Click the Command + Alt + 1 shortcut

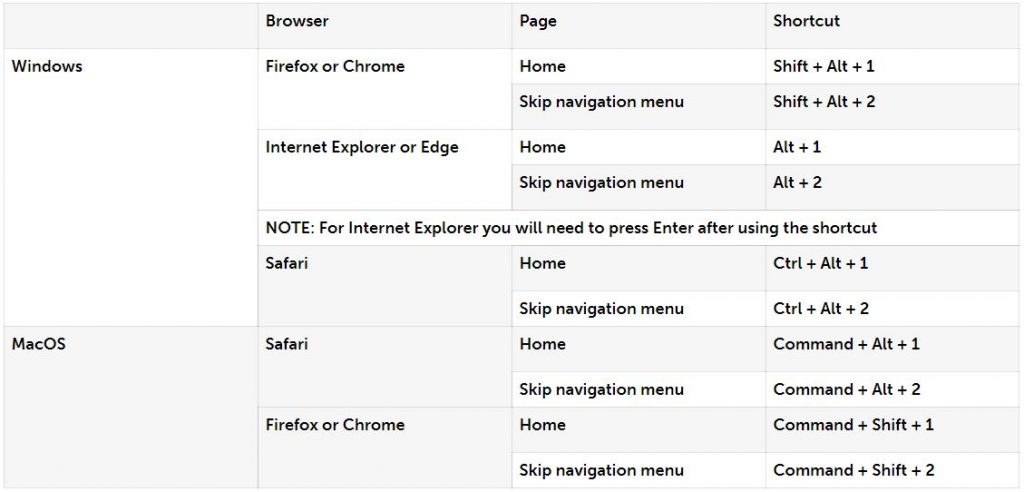(x=846, y=344)
